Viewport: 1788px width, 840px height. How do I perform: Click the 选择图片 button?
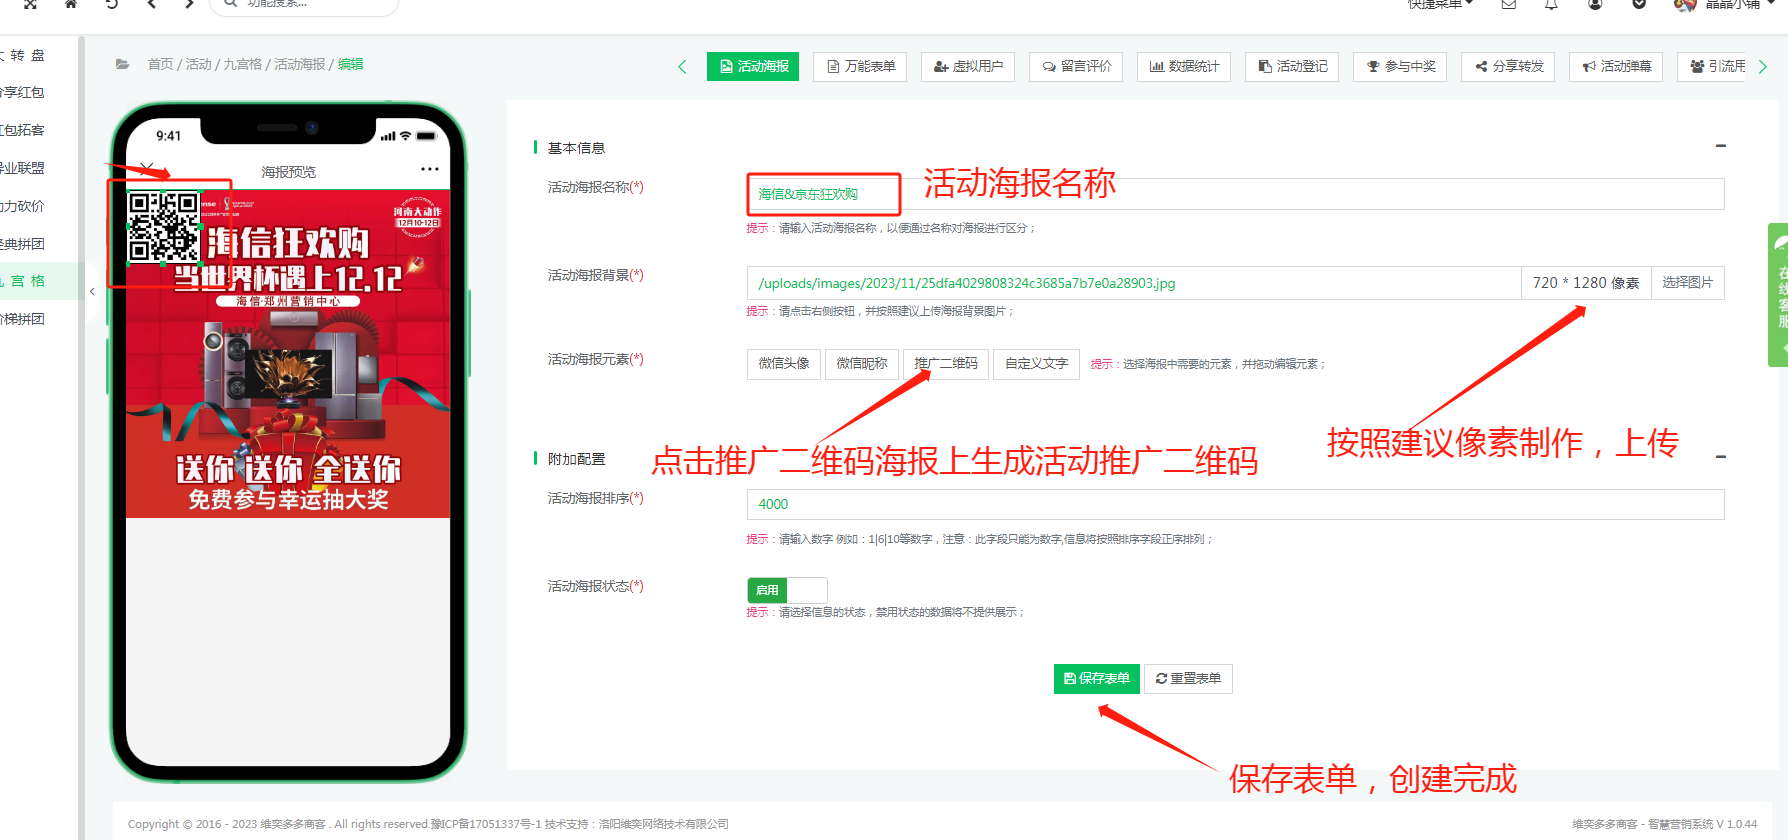click(1687, 283)
